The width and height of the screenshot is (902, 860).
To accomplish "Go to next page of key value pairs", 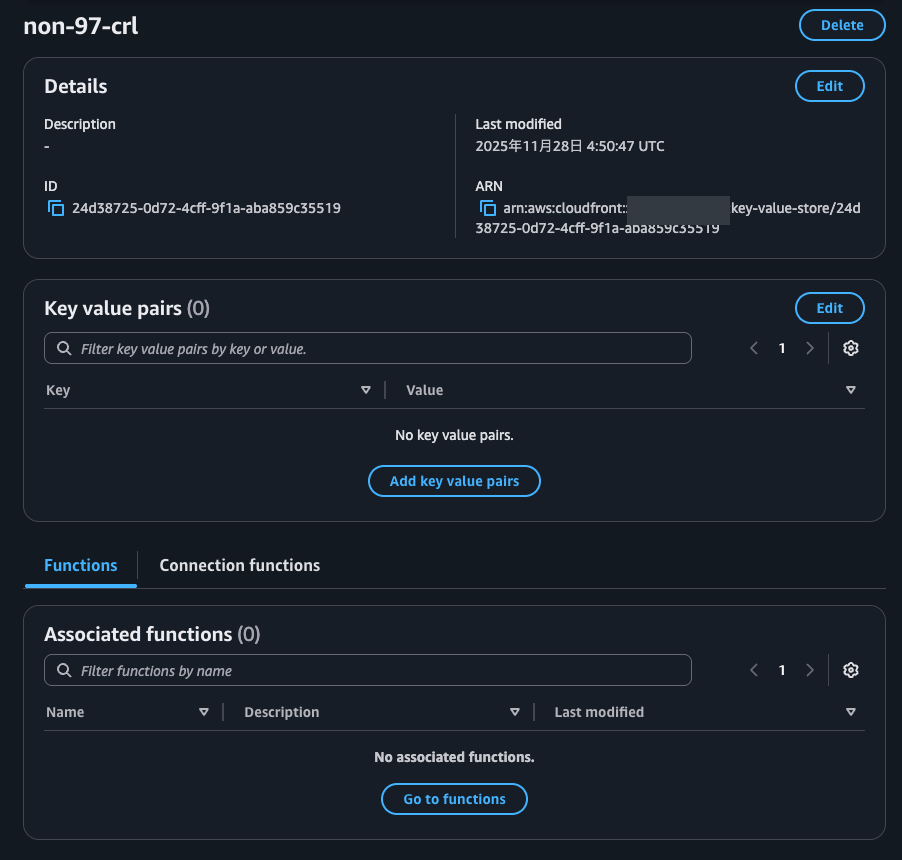I will point(810,348).
